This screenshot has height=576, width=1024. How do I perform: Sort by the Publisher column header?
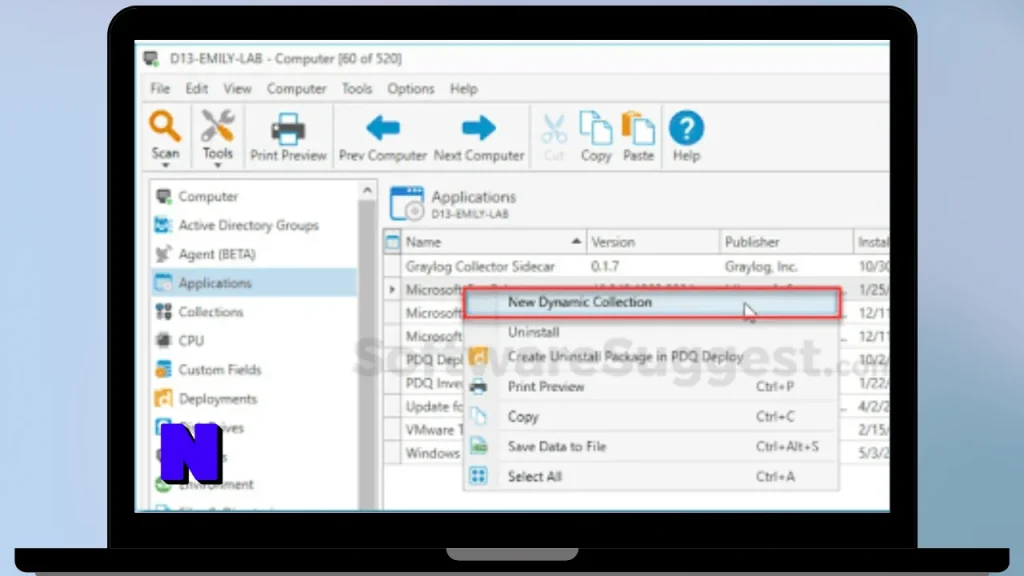tap(786, 242)
